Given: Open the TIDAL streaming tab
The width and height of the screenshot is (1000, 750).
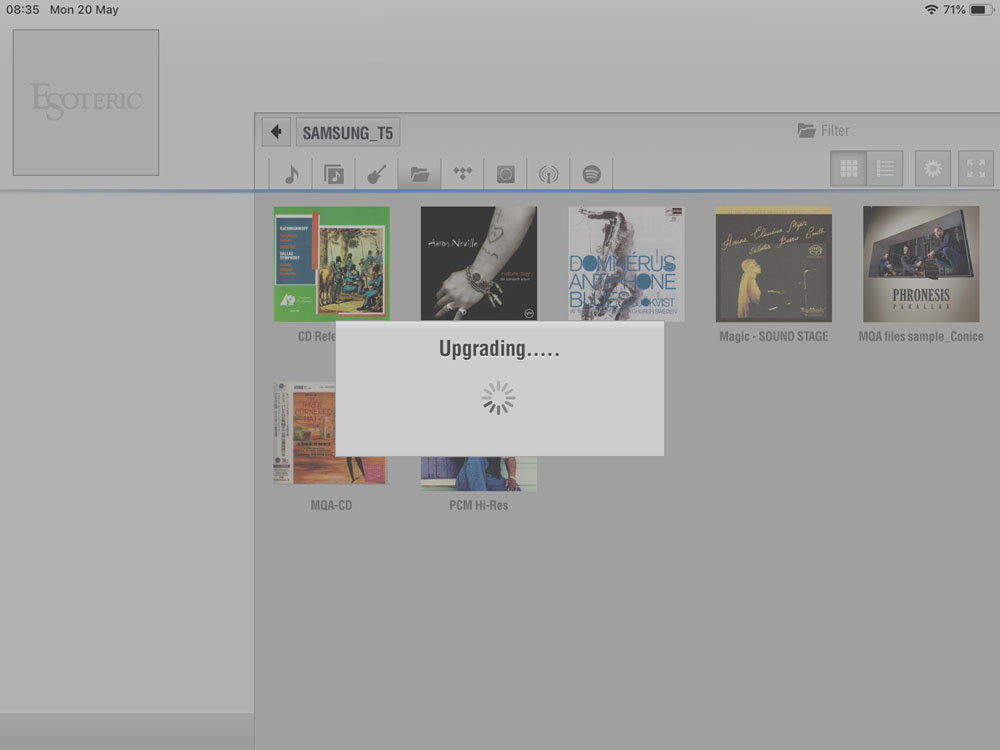Looking at the screenshot, I should pos(462,174).
